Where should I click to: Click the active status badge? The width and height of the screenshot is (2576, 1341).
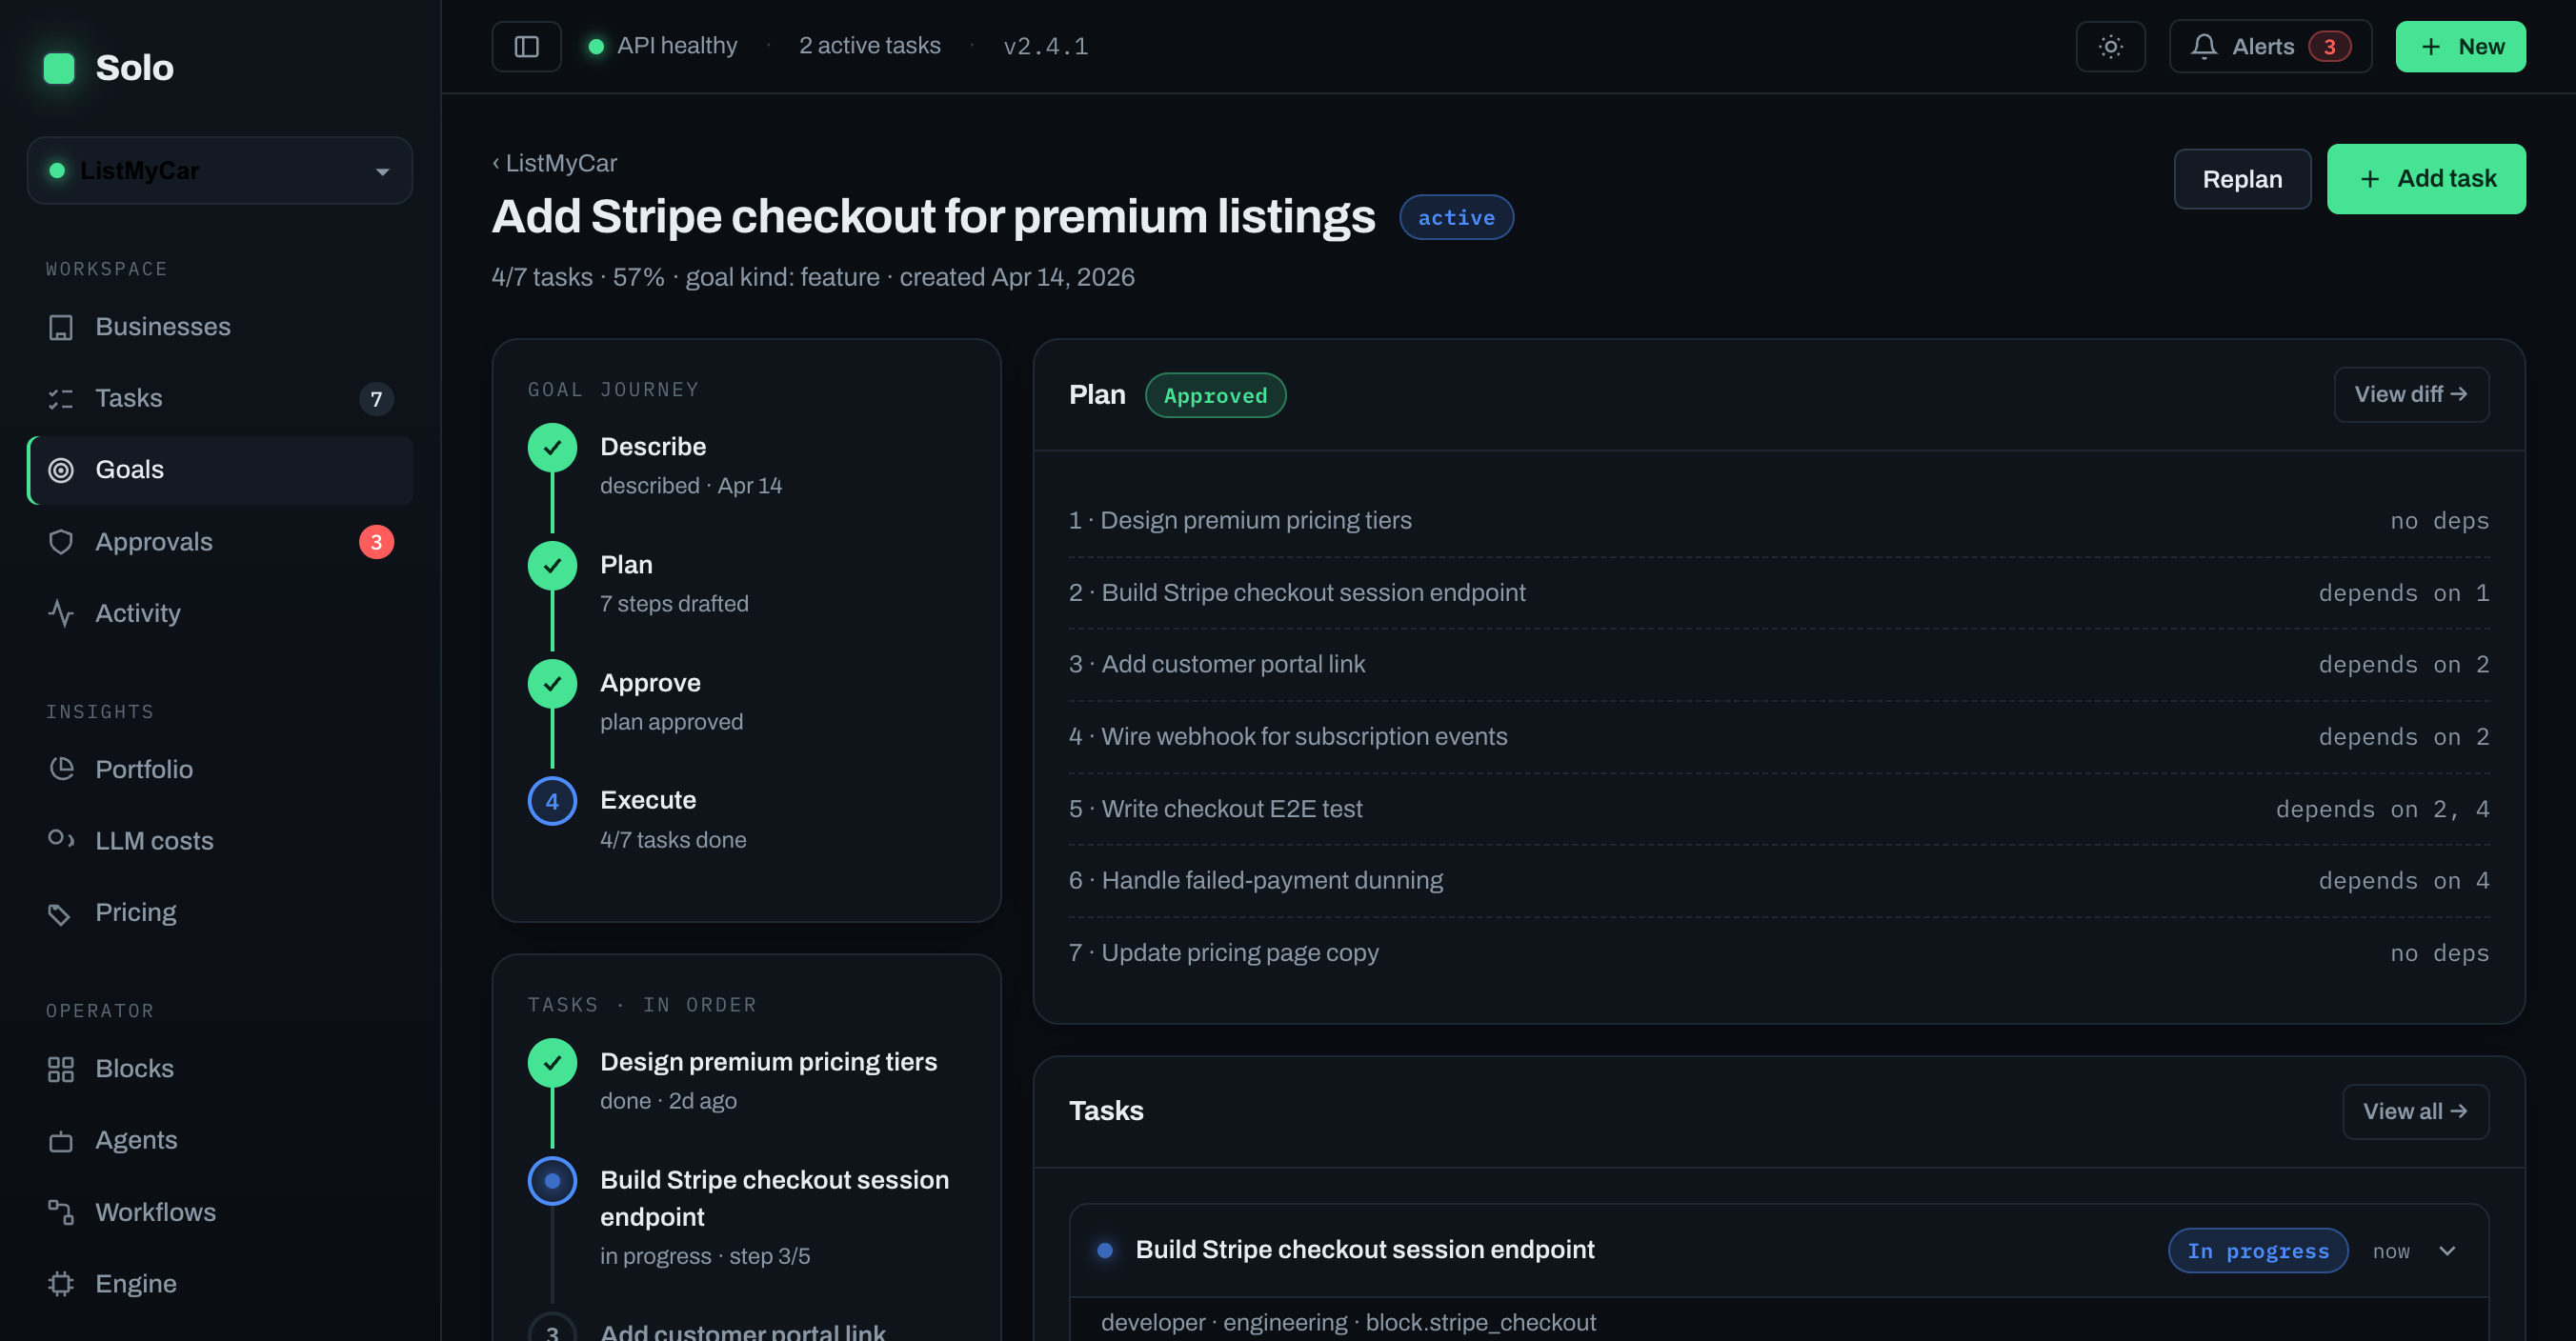[x=1456, y=217]
